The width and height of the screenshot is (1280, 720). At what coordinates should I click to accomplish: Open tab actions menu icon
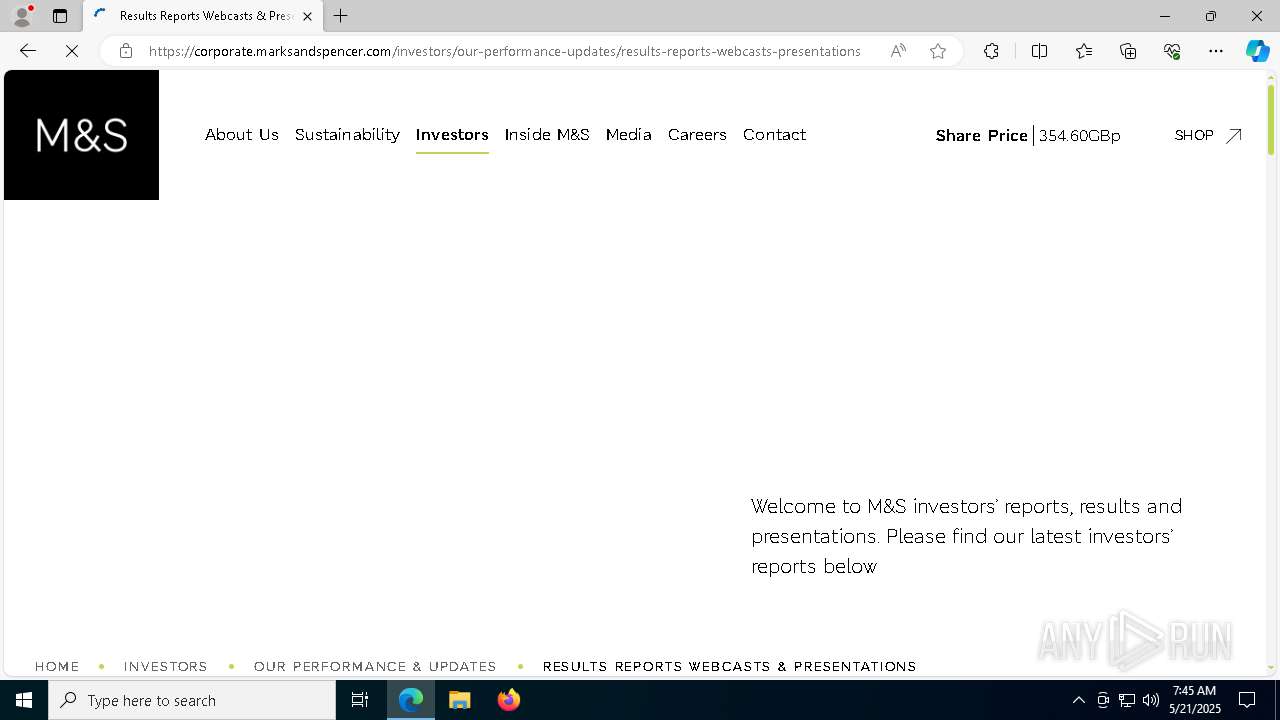pos(60,16)
